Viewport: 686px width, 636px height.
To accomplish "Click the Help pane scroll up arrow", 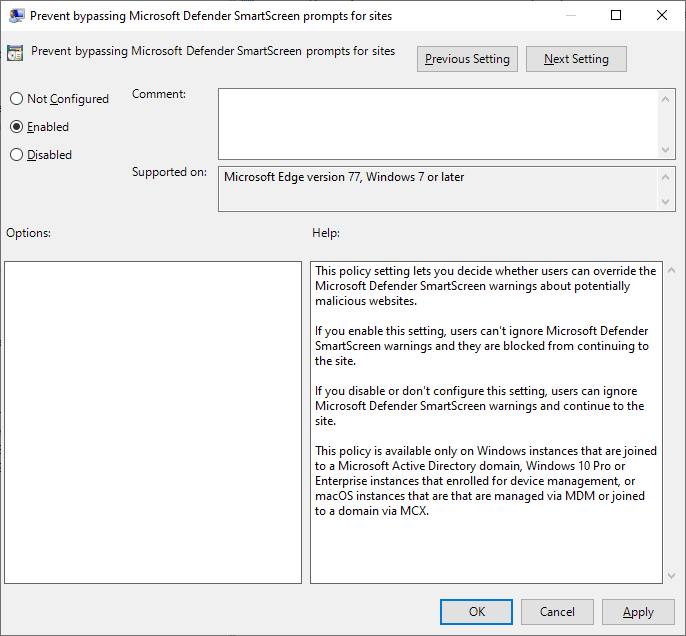I will point(672,270).
